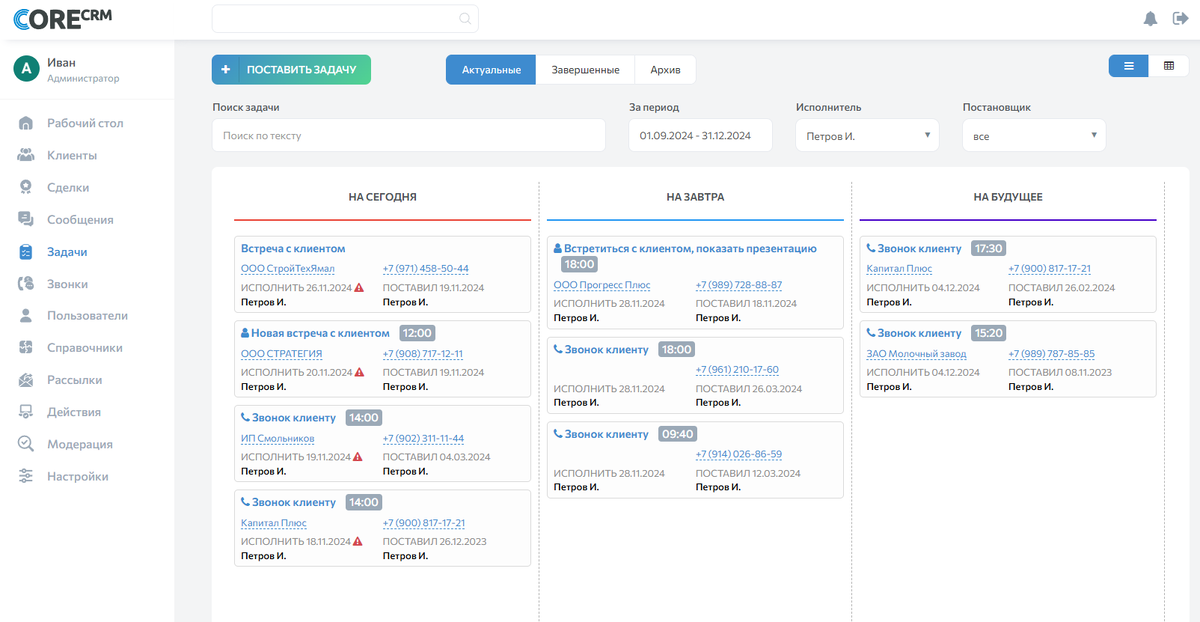Open the Встреча с клиентом task
1200x622 pixels.
coord(293,248)
